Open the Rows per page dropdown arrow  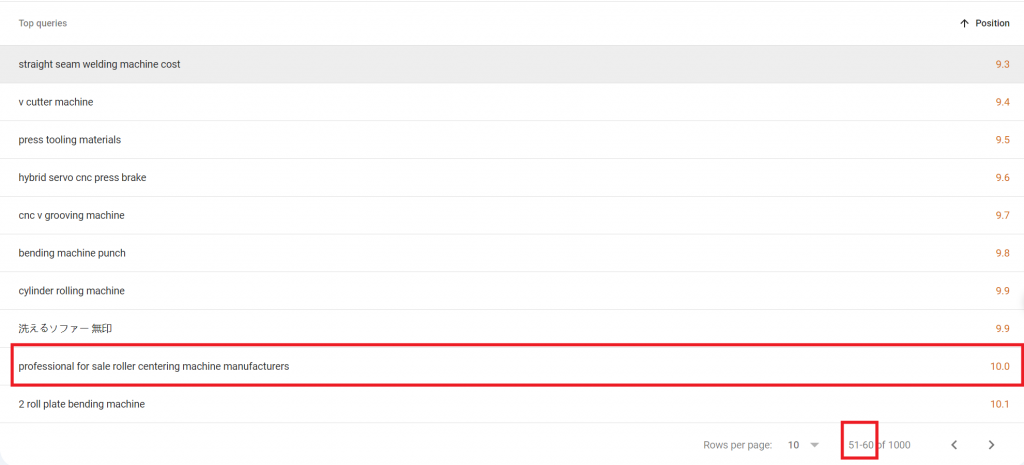tap(814, 445)
